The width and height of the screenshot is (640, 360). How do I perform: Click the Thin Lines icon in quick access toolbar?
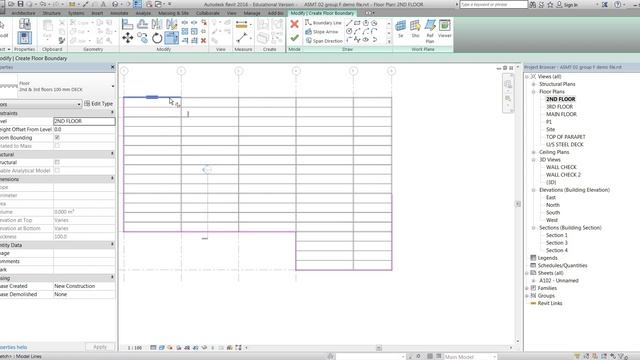pyautogui.click(x=138, y=4)
